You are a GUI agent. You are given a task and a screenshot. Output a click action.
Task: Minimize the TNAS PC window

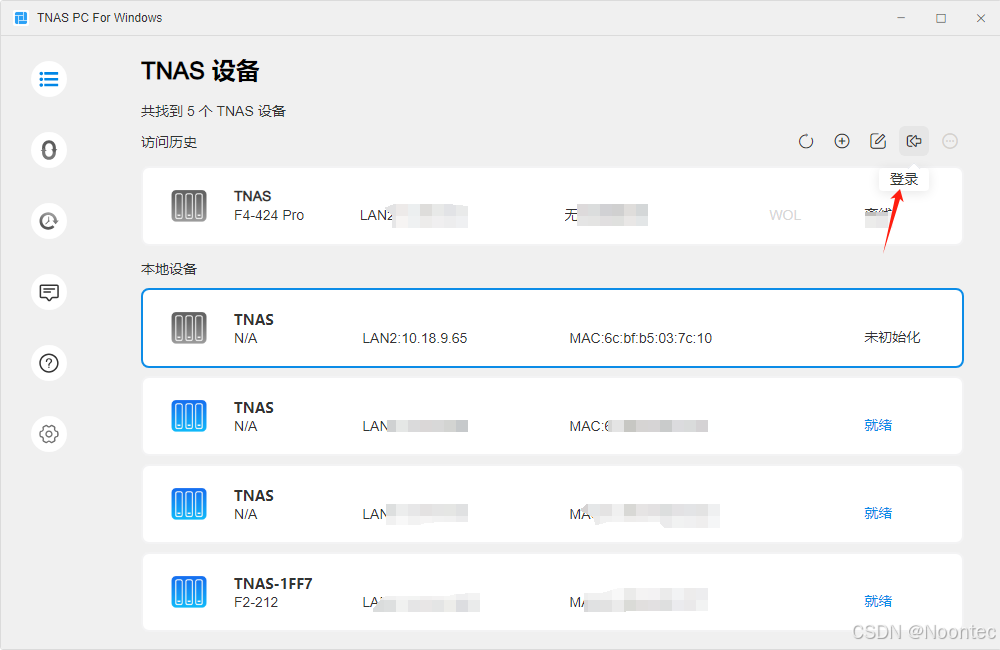pyautogui.click(x=901, y=18)
